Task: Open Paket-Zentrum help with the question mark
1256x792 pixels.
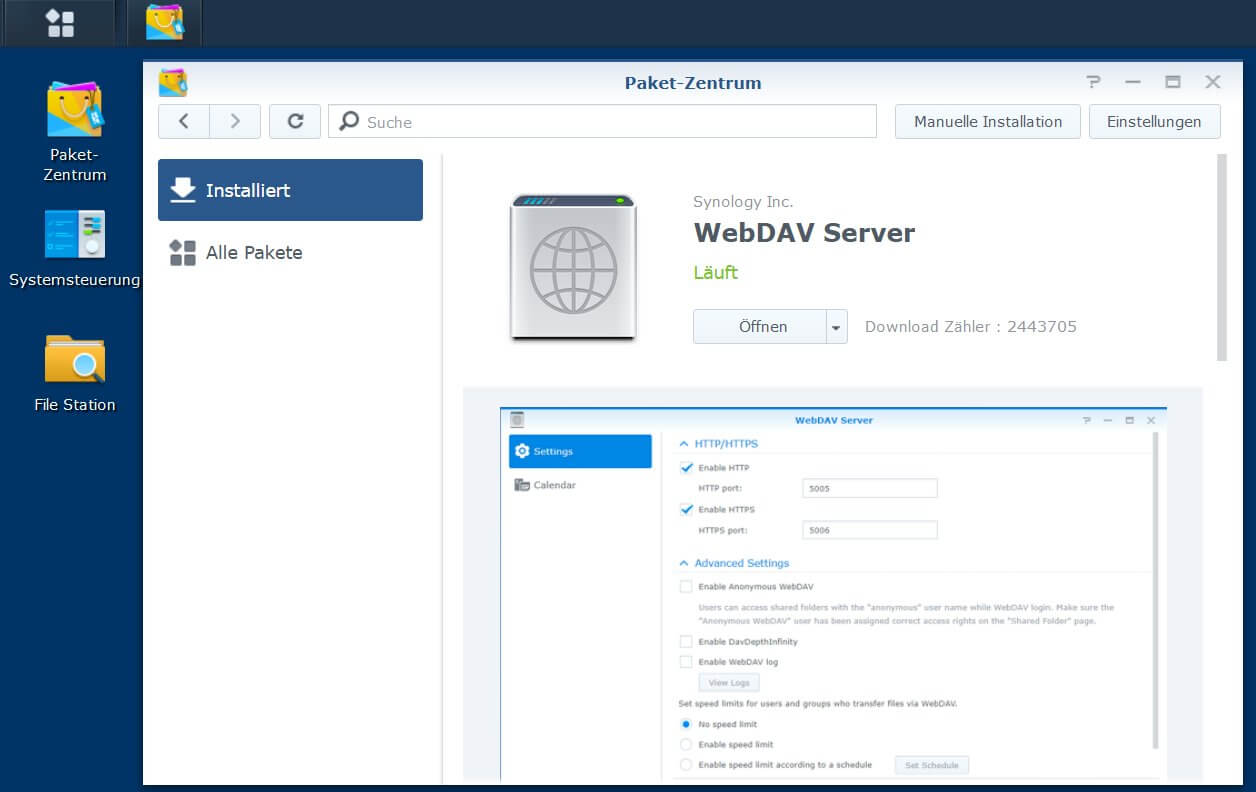Action: [x=1093, y=83]
